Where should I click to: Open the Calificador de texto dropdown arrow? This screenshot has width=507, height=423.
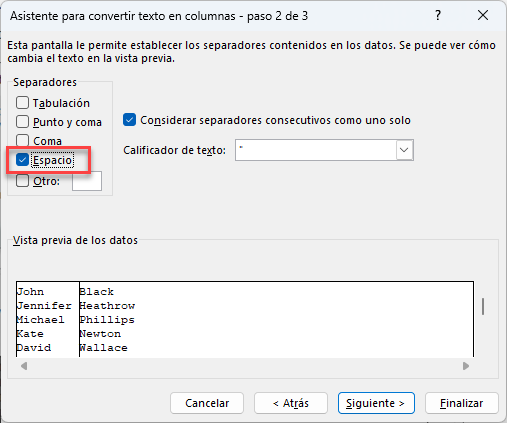pyautogui.click(x=404, y=150)
